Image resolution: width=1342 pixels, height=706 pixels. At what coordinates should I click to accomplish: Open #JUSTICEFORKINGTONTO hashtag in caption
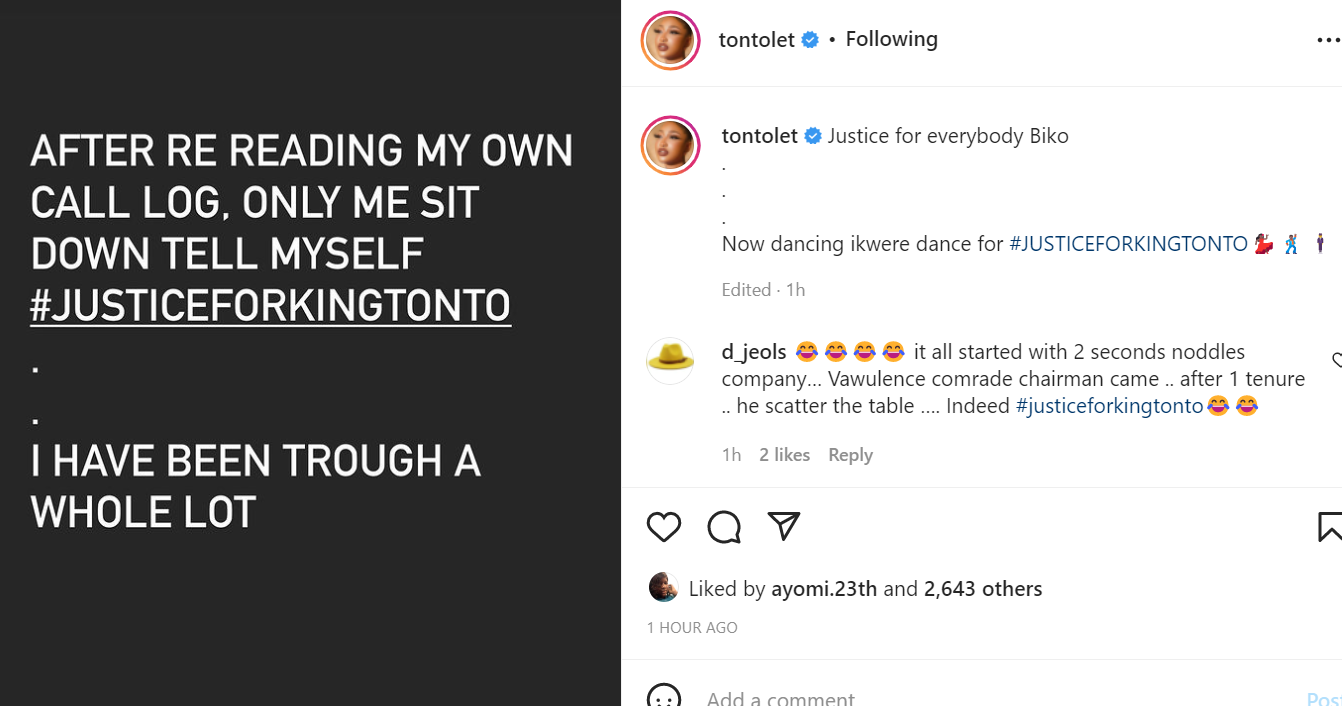[1128, 244]
